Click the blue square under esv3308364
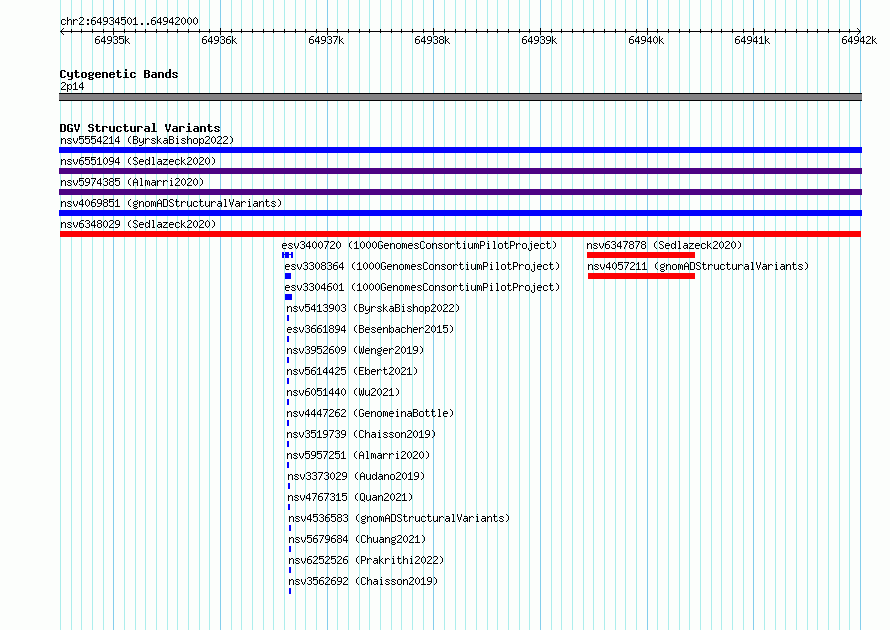 288,276
